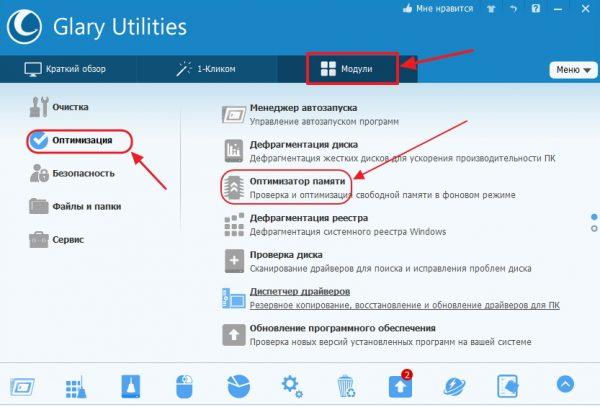
Task: Expand bottom toolbar with up chevron
Action: click(x=566, y=384)
